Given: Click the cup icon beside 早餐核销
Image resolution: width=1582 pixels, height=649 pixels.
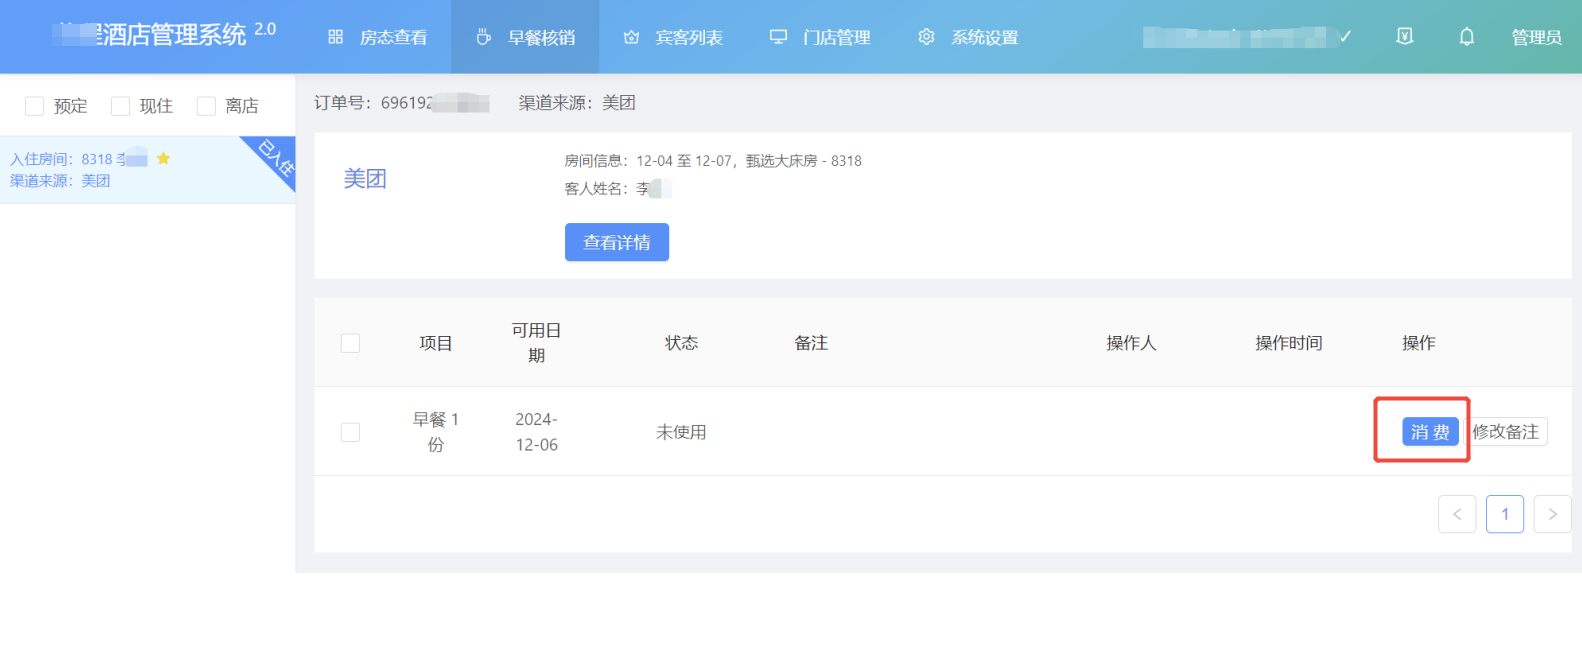Looking at the screenshot, I should coord(484,37).
